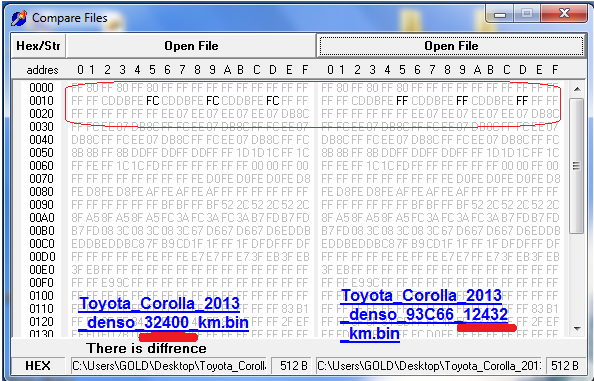Select address row 0090

click(42, 205)
